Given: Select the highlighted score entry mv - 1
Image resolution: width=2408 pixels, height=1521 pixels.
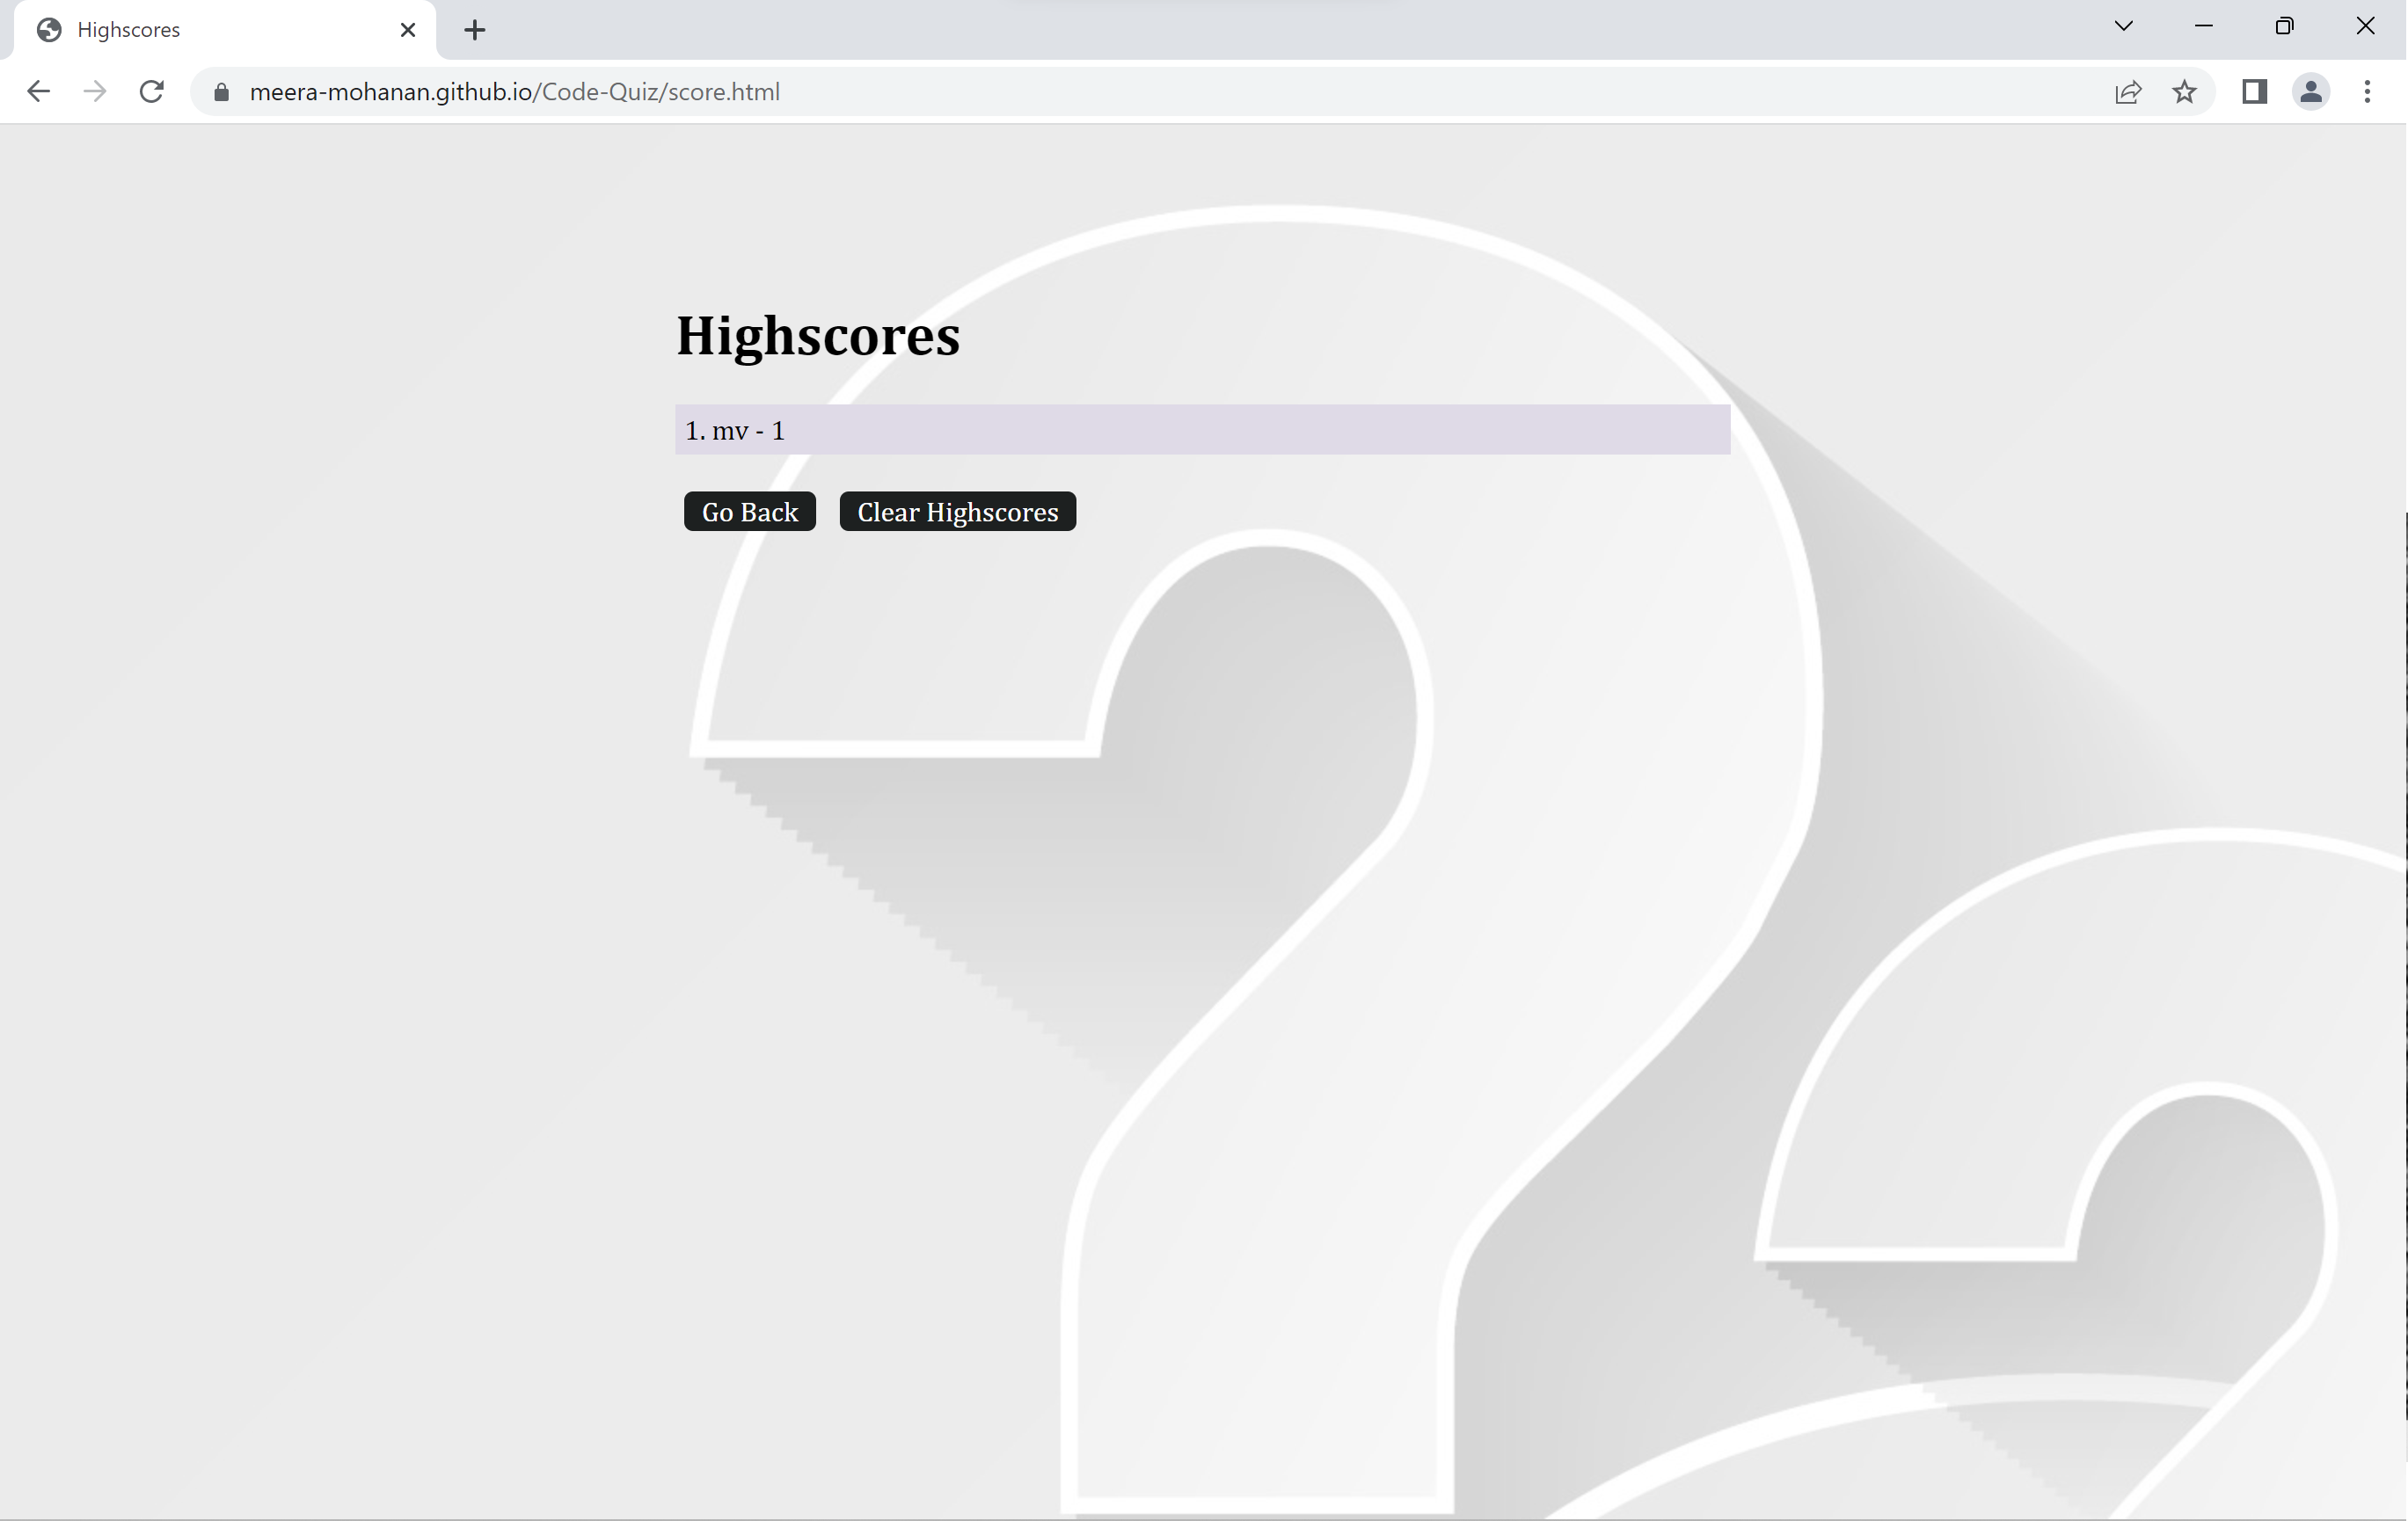Looking at the screenshot, I should point(1200,430).
